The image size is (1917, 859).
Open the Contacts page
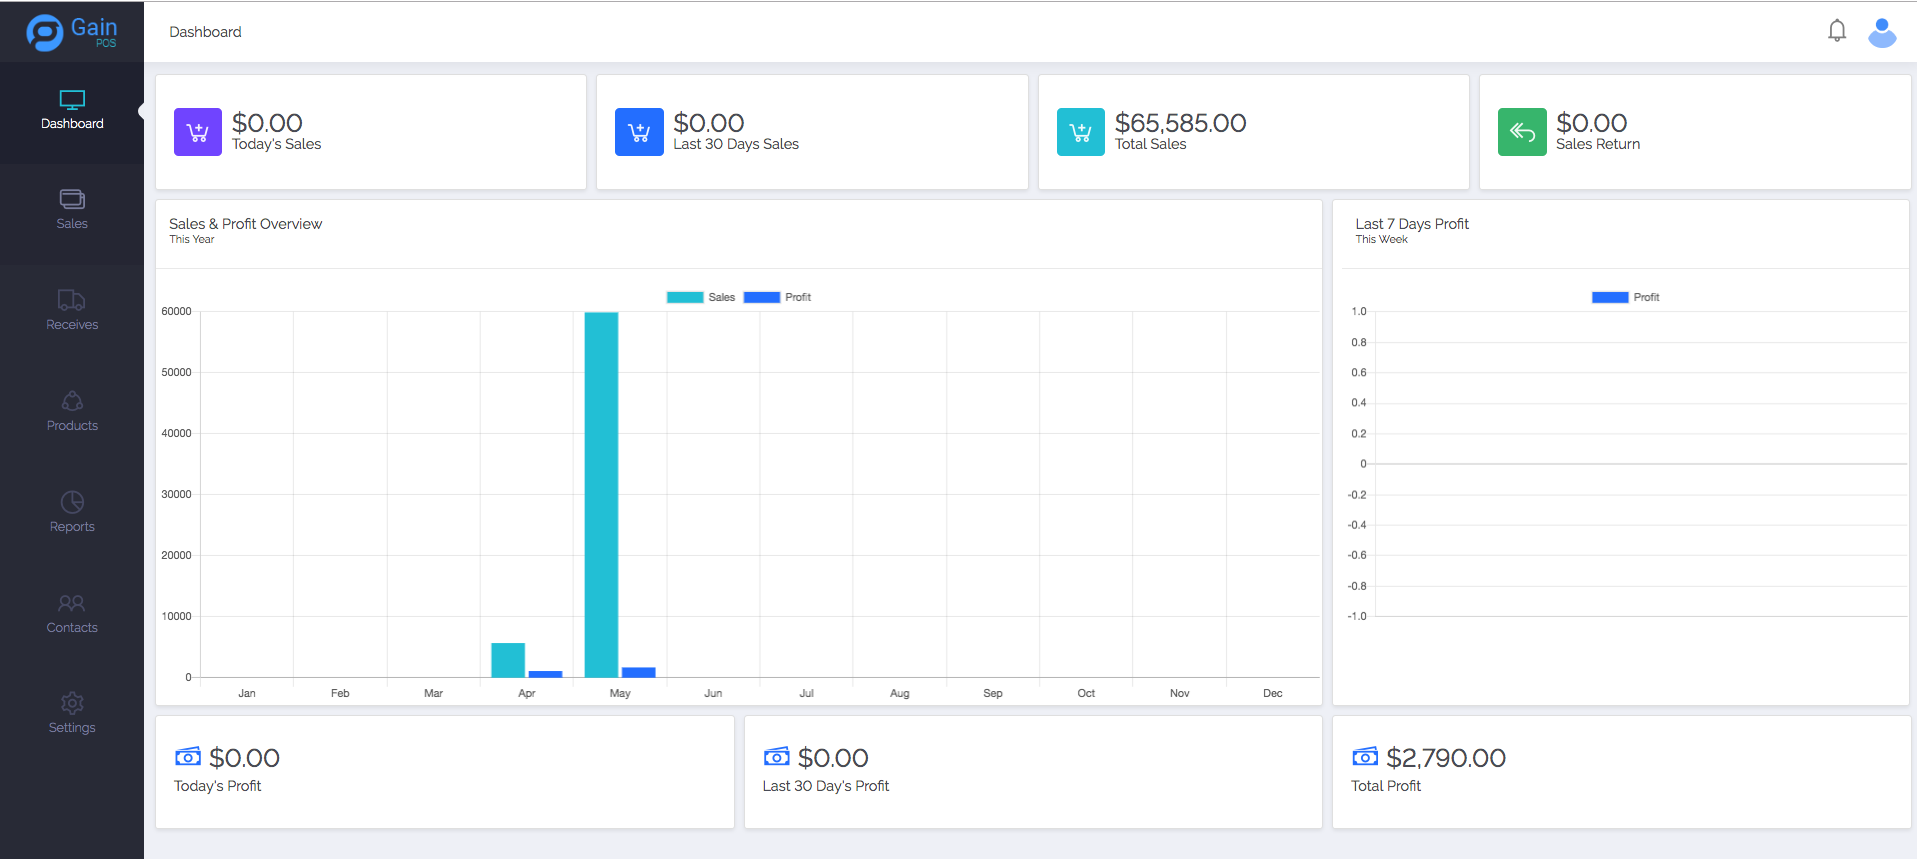[x=72, y=614]
